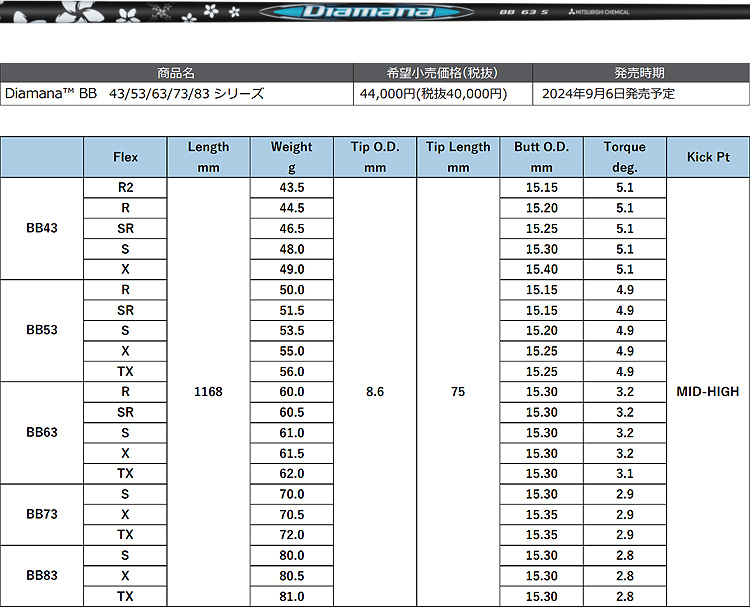
Task: Select the price '44,000円(税抜40,000円)'
Action: [433, 94]
